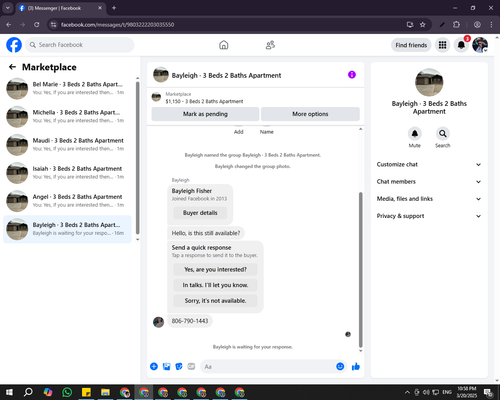The image size is (500, 400).
Task: Open the Angel conversation
Action: [x=67, y=201]
